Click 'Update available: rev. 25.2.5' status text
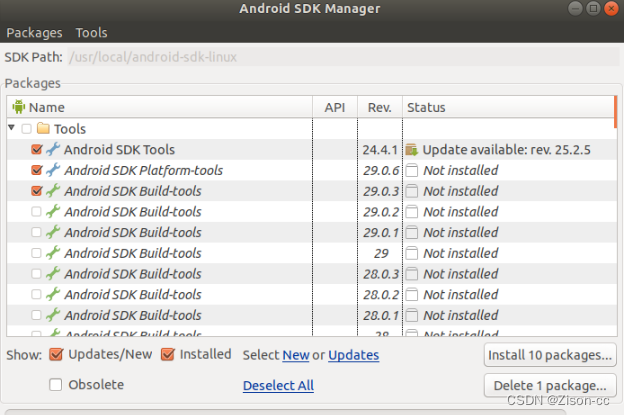This screenshot has width=625, height=415. coord(506,149)
